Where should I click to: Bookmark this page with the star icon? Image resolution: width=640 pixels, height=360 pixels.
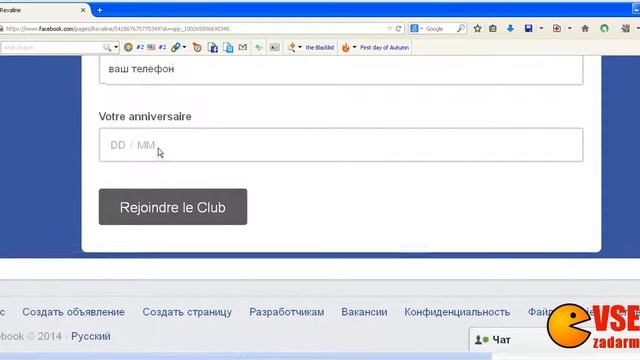point(477,29)
